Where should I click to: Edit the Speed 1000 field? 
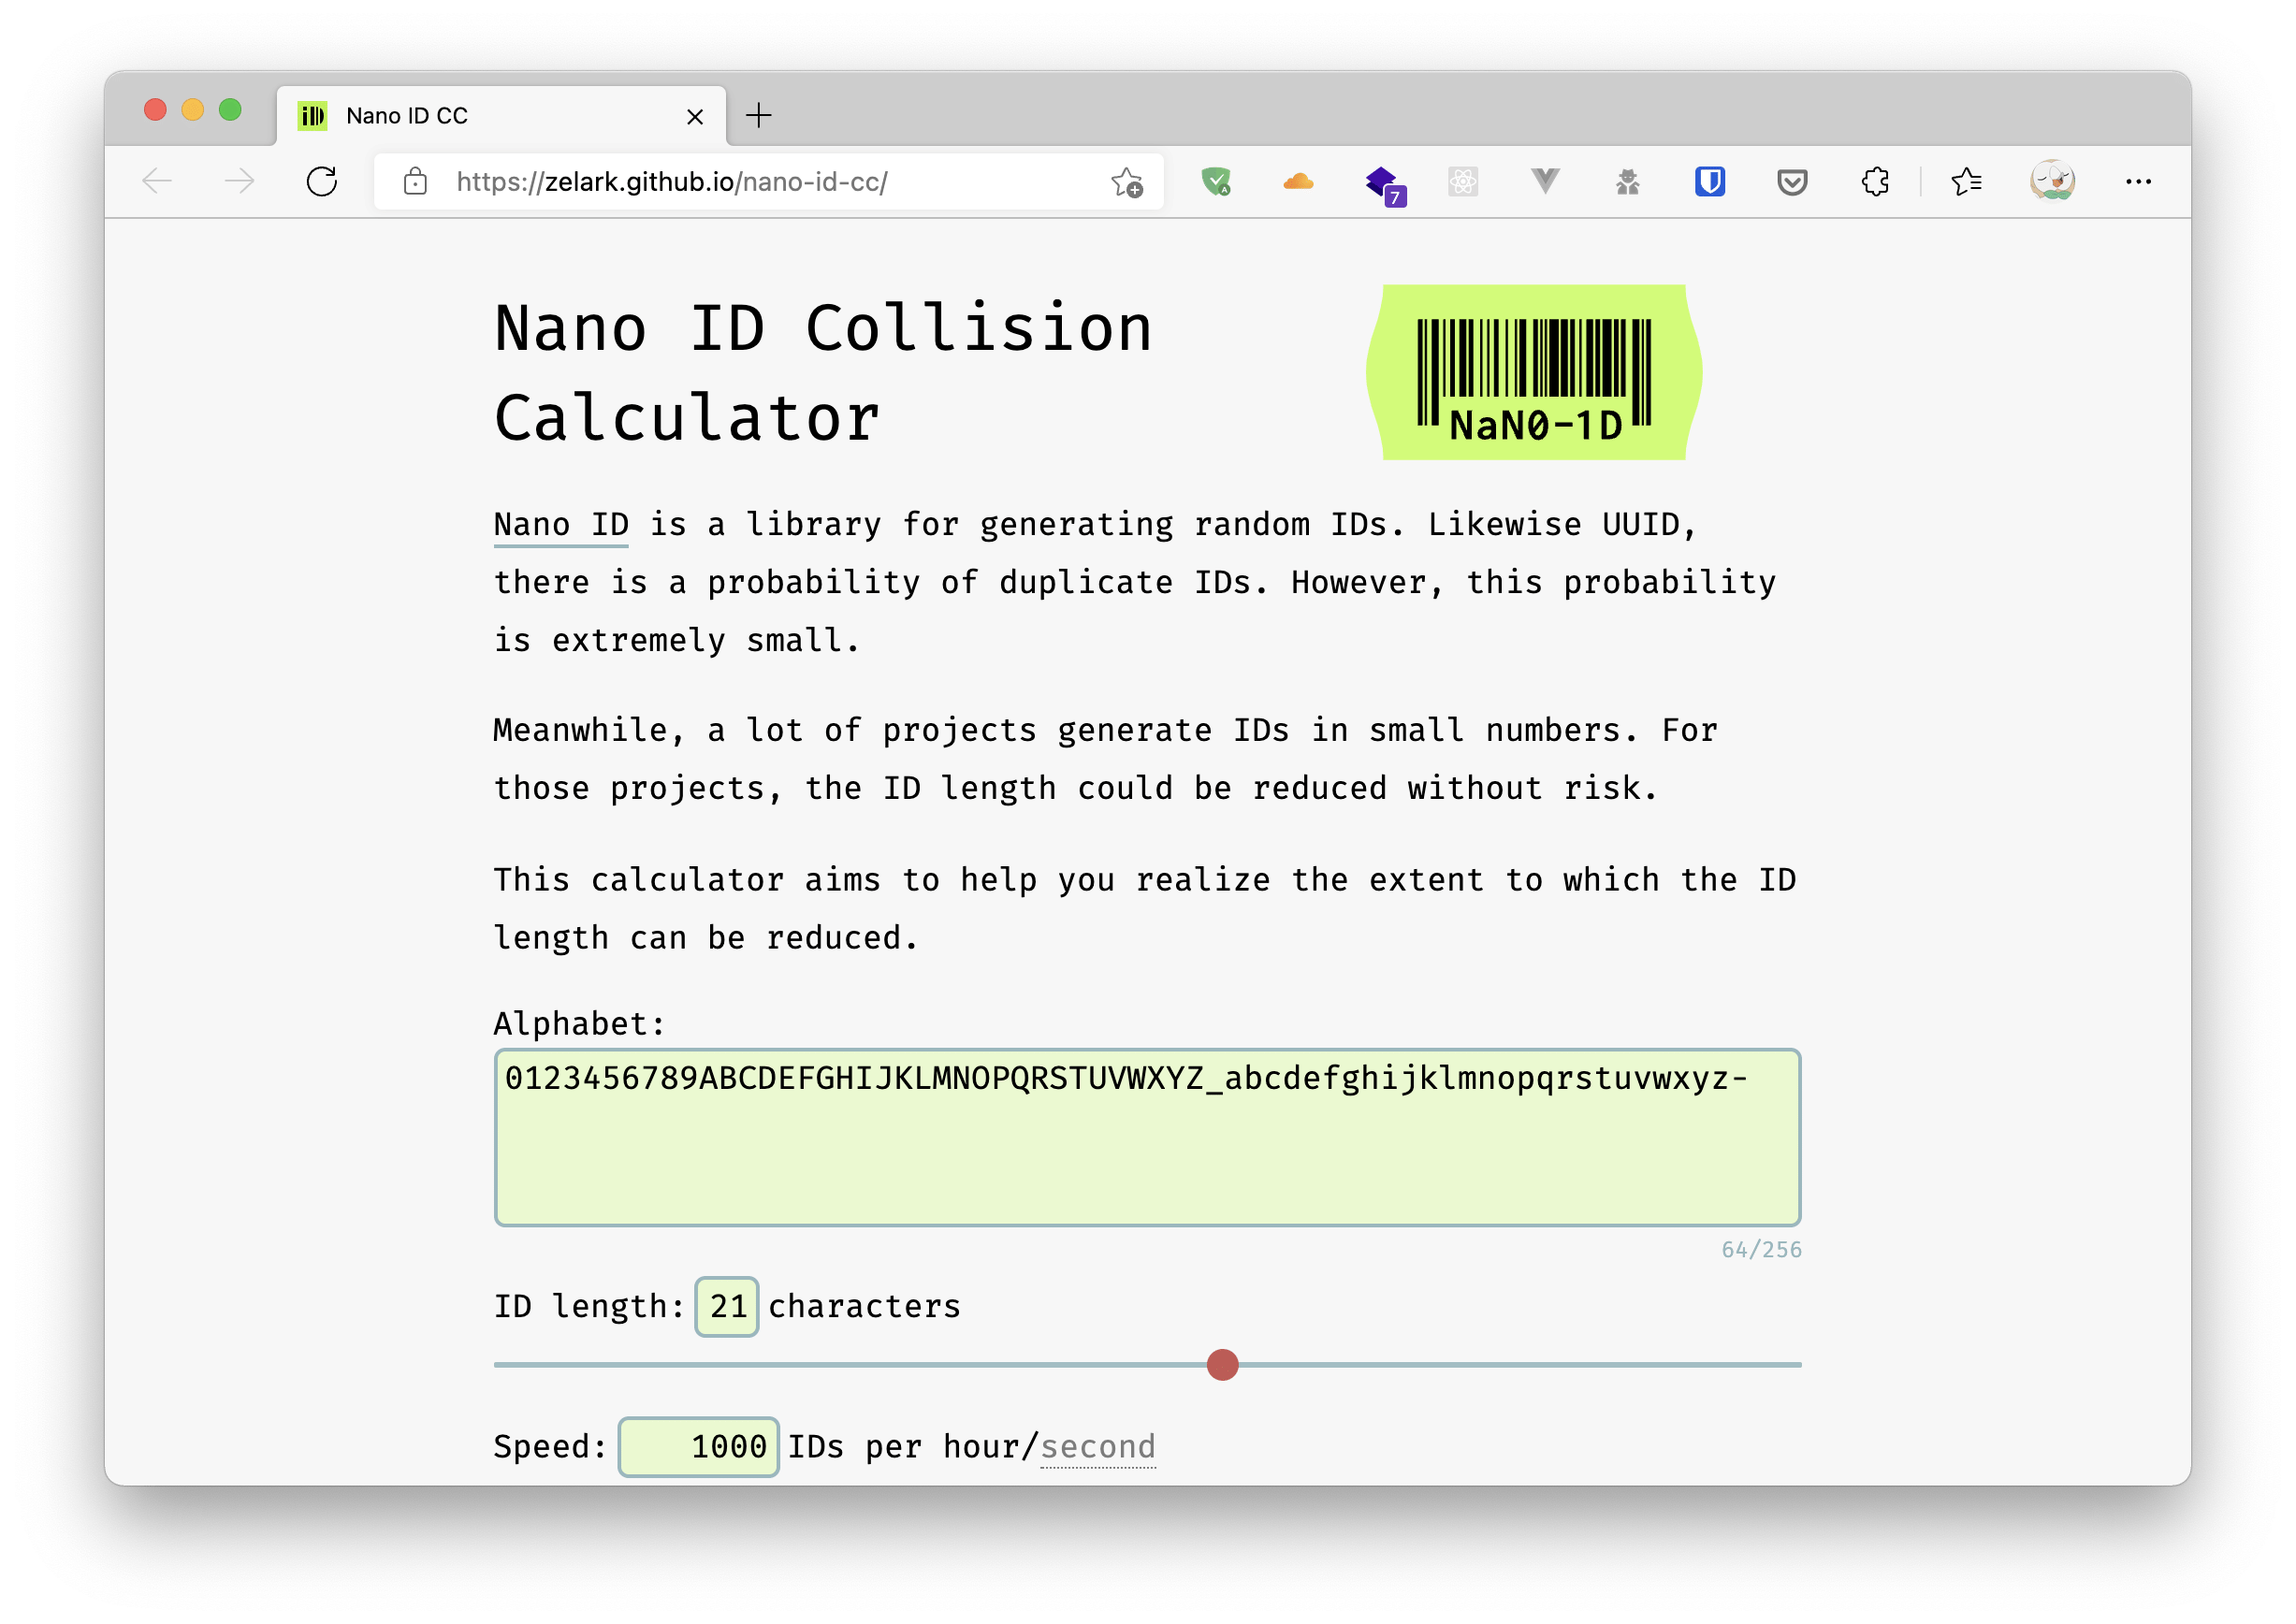[698, 1446]
